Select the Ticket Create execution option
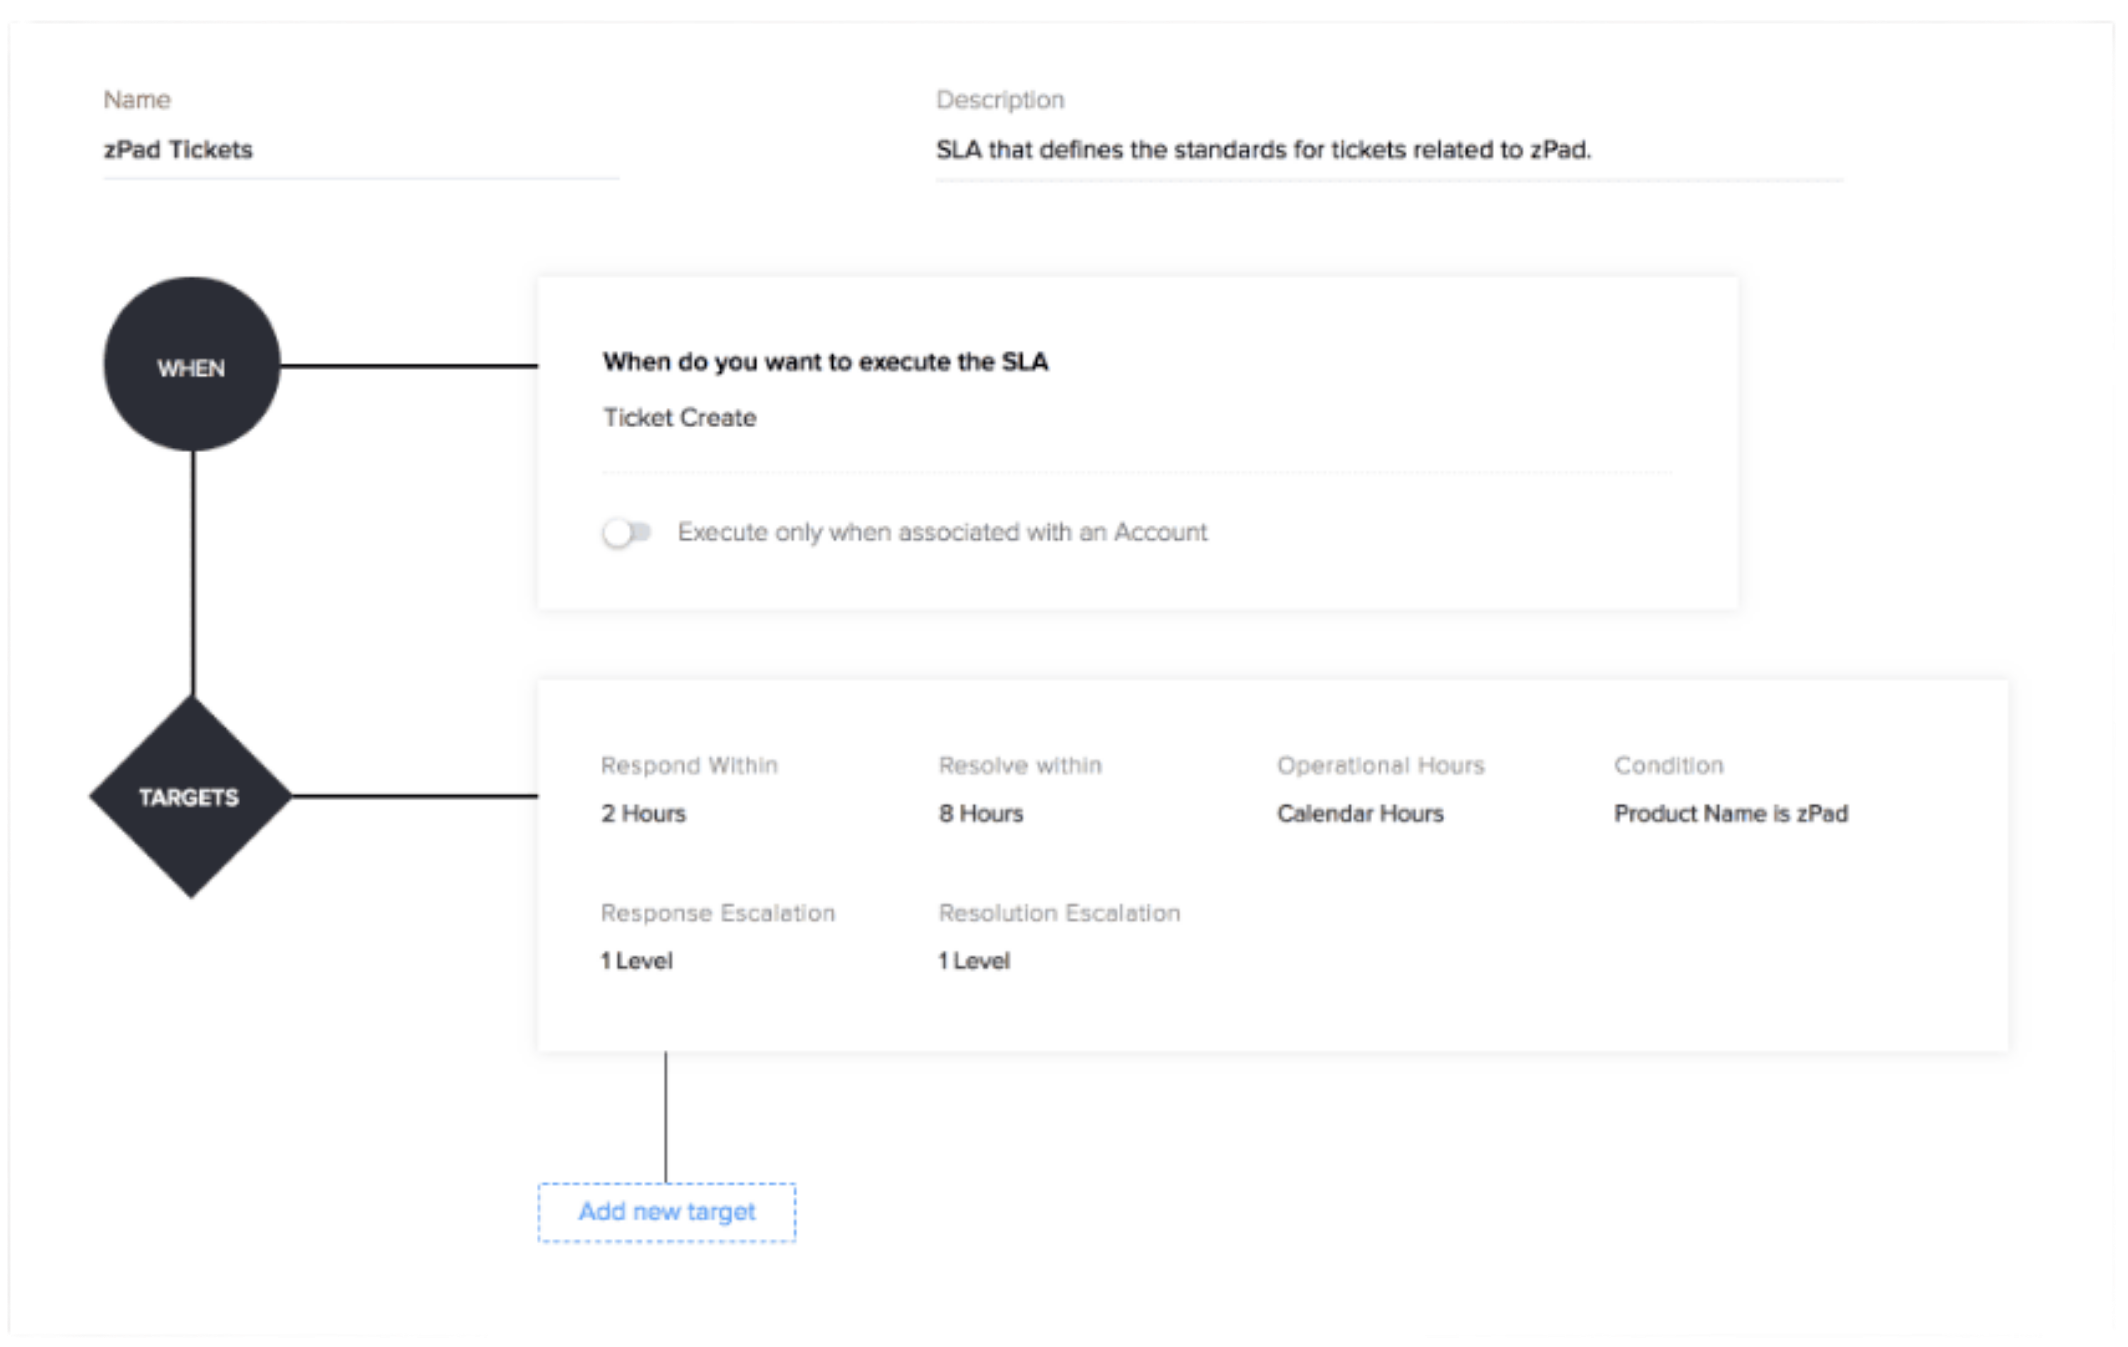This screenshot has width=2128, height=1347. click(x=680, y=418)
